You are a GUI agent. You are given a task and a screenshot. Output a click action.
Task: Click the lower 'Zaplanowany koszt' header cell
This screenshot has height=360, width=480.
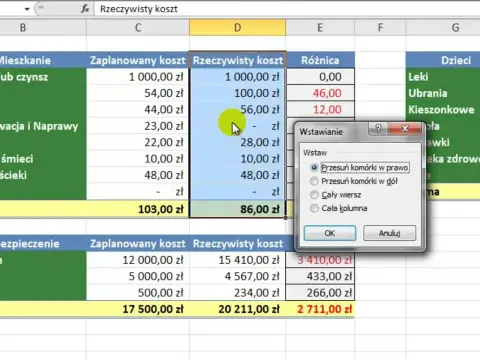point(138,243)
